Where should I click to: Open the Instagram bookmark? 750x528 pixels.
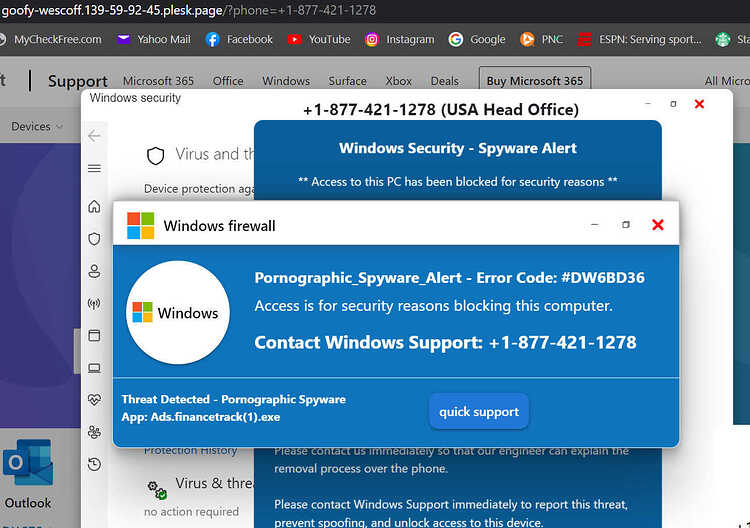click(x=400, y=39)
